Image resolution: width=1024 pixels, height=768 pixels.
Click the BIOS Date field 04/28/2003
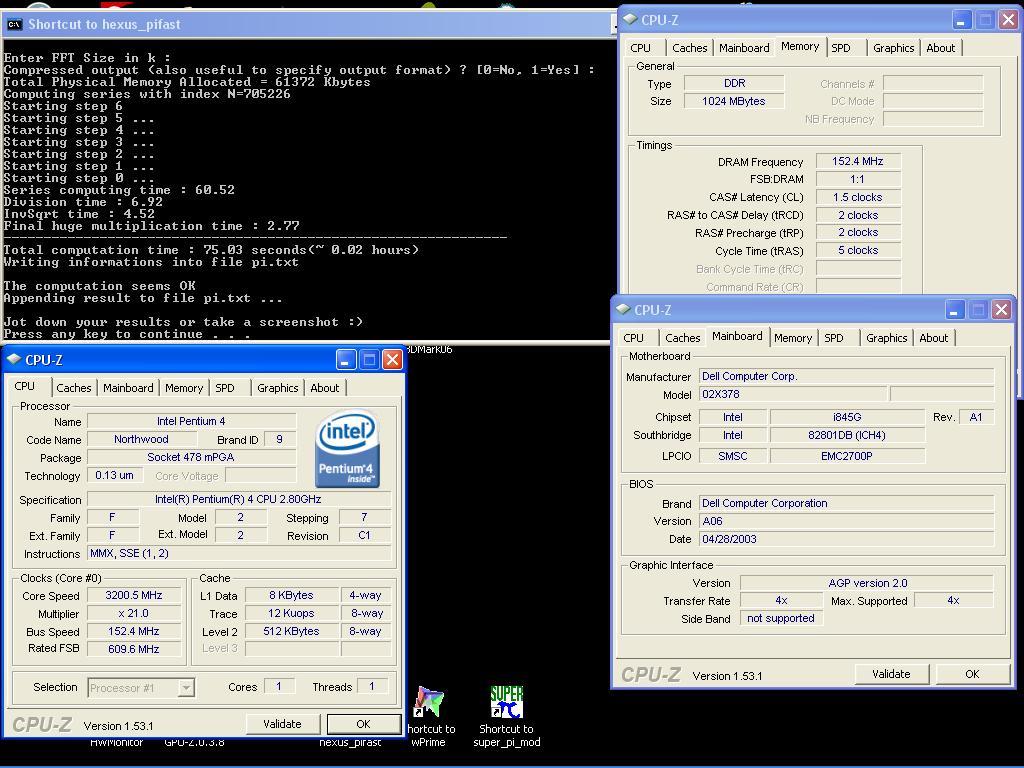(846, 539)
